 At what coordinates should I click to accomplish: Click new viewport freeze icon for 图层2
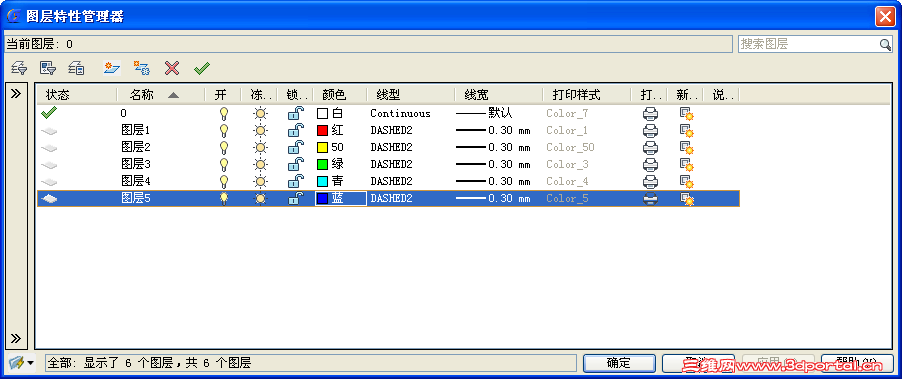tap(686, 148)
